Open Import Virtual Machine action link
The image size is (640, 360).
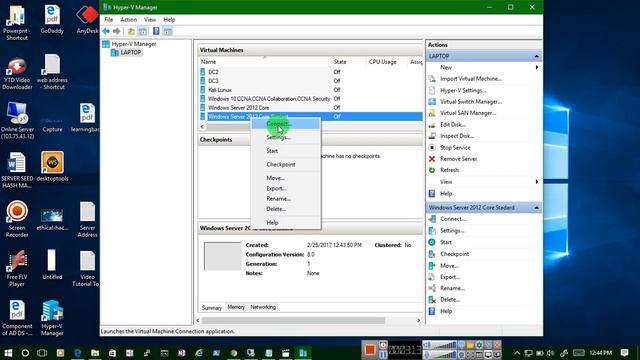[471, 79]
